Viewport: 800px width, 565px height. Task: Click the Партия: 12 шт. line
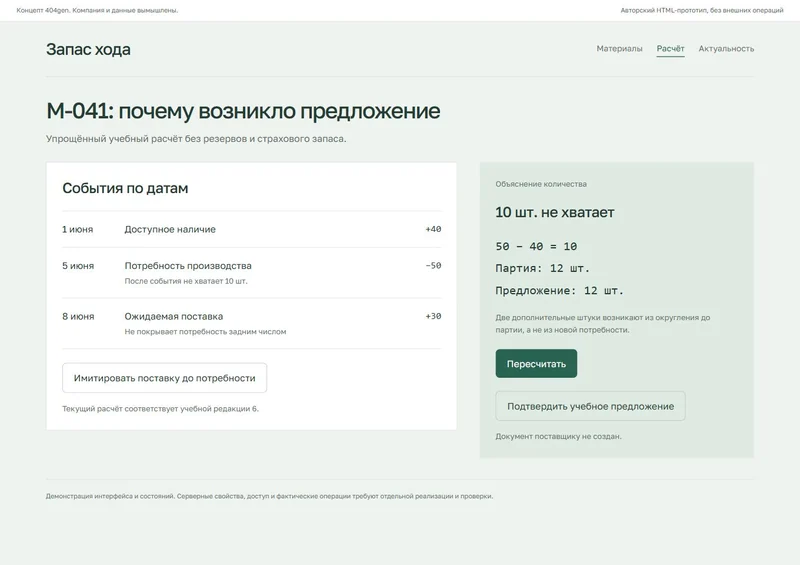pyautogui.click(x=542, y=268)
